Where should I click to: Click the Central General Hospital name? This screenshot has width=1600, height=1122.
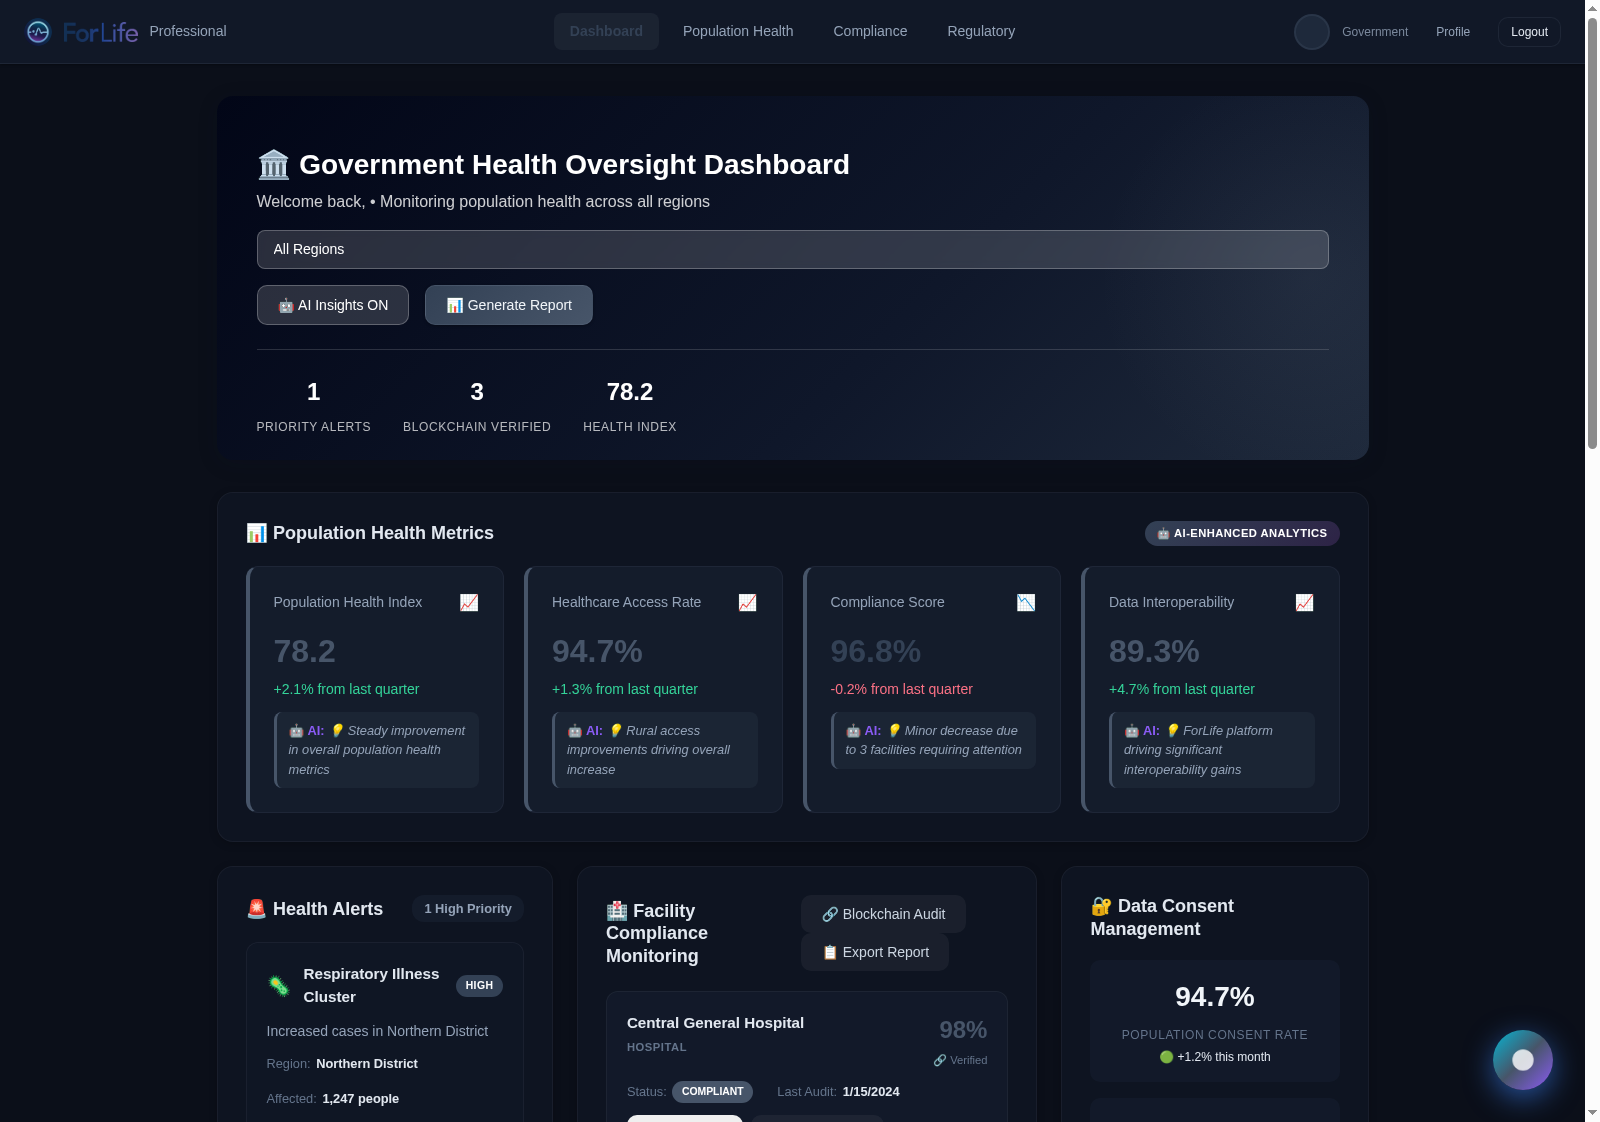click(715, 1023)
